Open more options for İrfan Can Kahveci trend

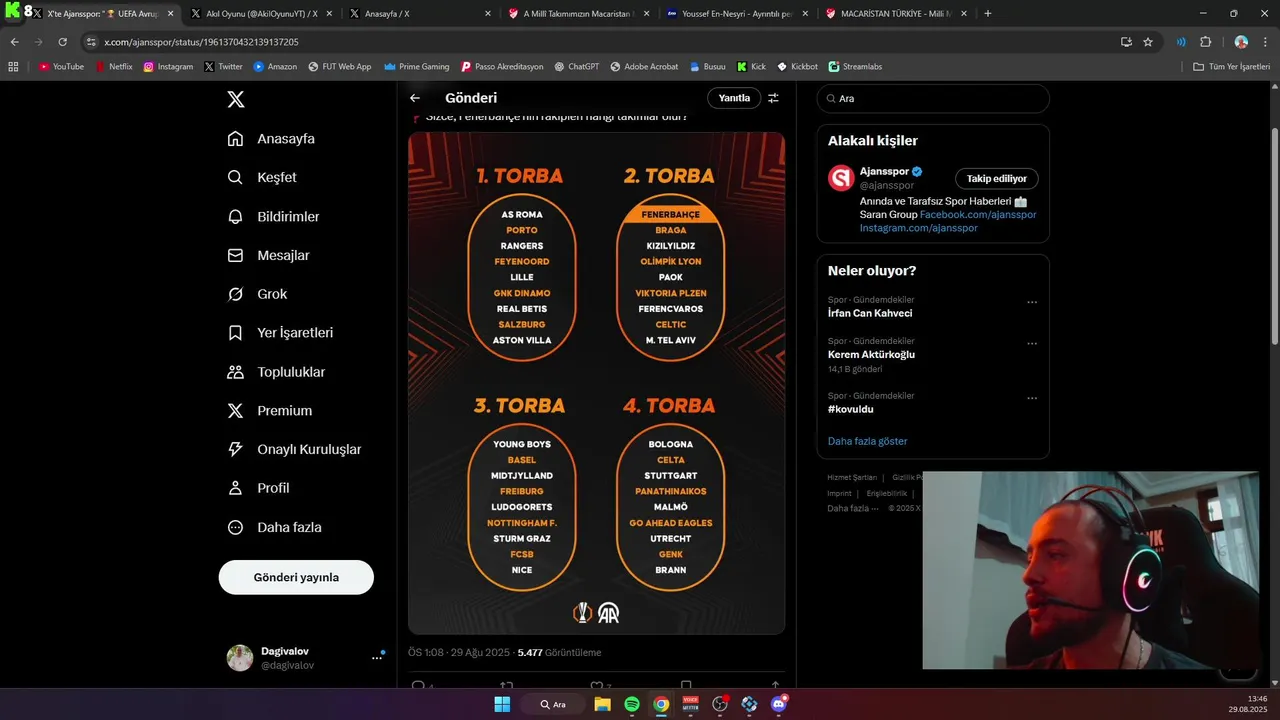[1032, 302]
